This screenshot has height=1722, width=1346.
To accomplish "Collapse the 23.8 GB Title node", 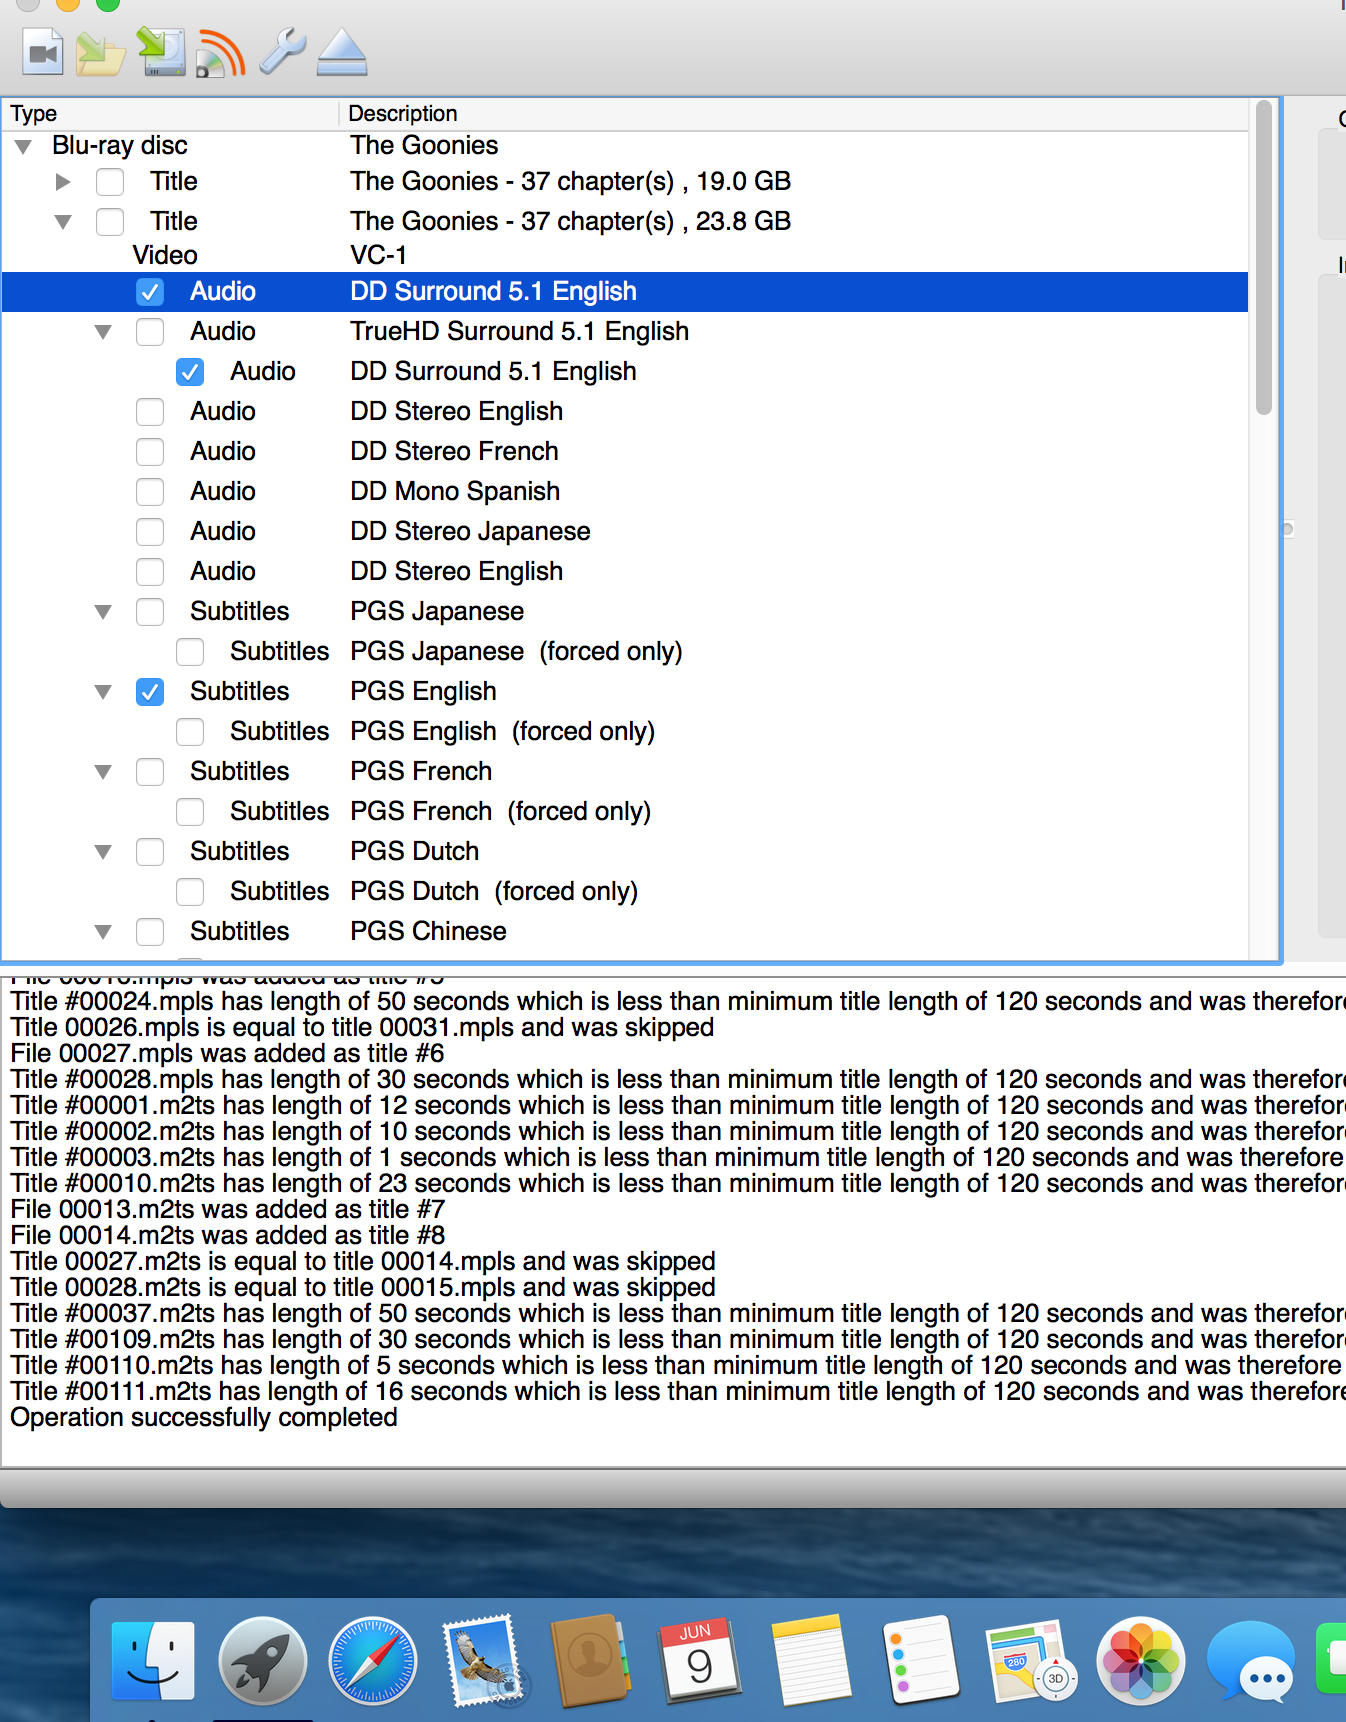I will [x=63, y=222].
